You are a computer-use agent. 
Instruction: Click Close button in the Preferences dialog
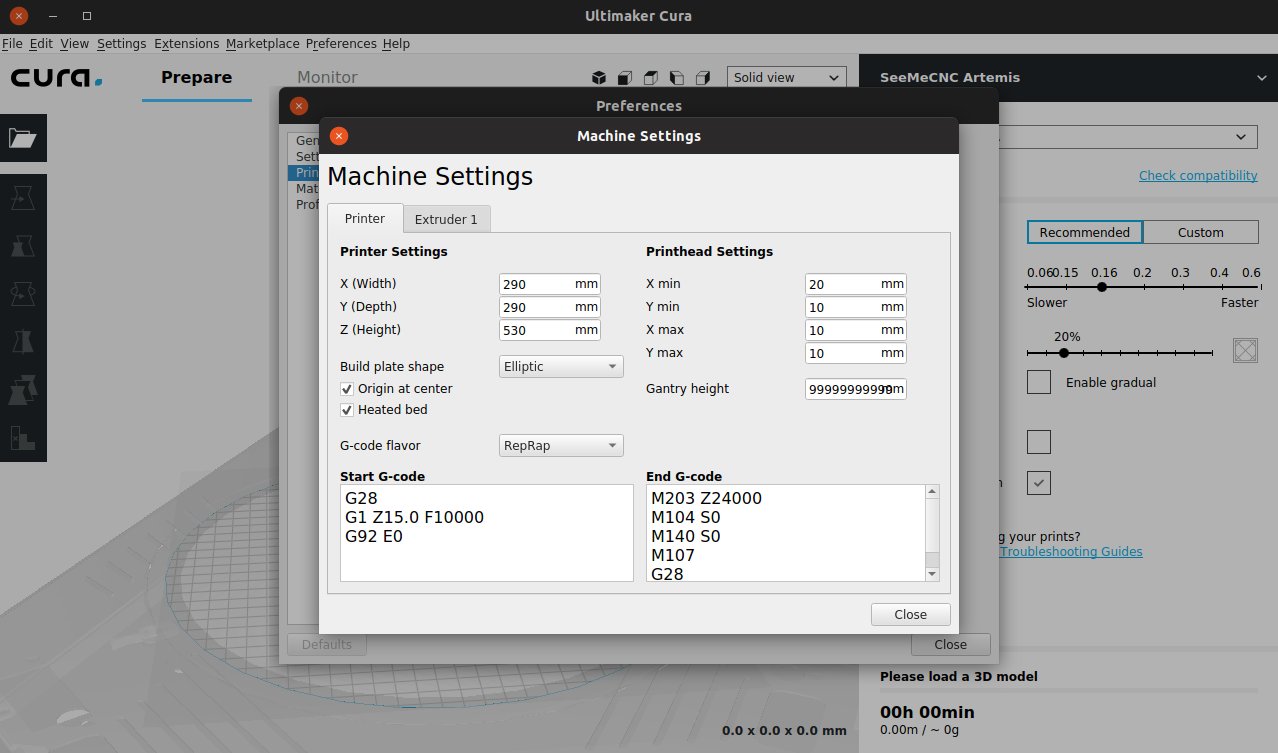tap(950, 645)
